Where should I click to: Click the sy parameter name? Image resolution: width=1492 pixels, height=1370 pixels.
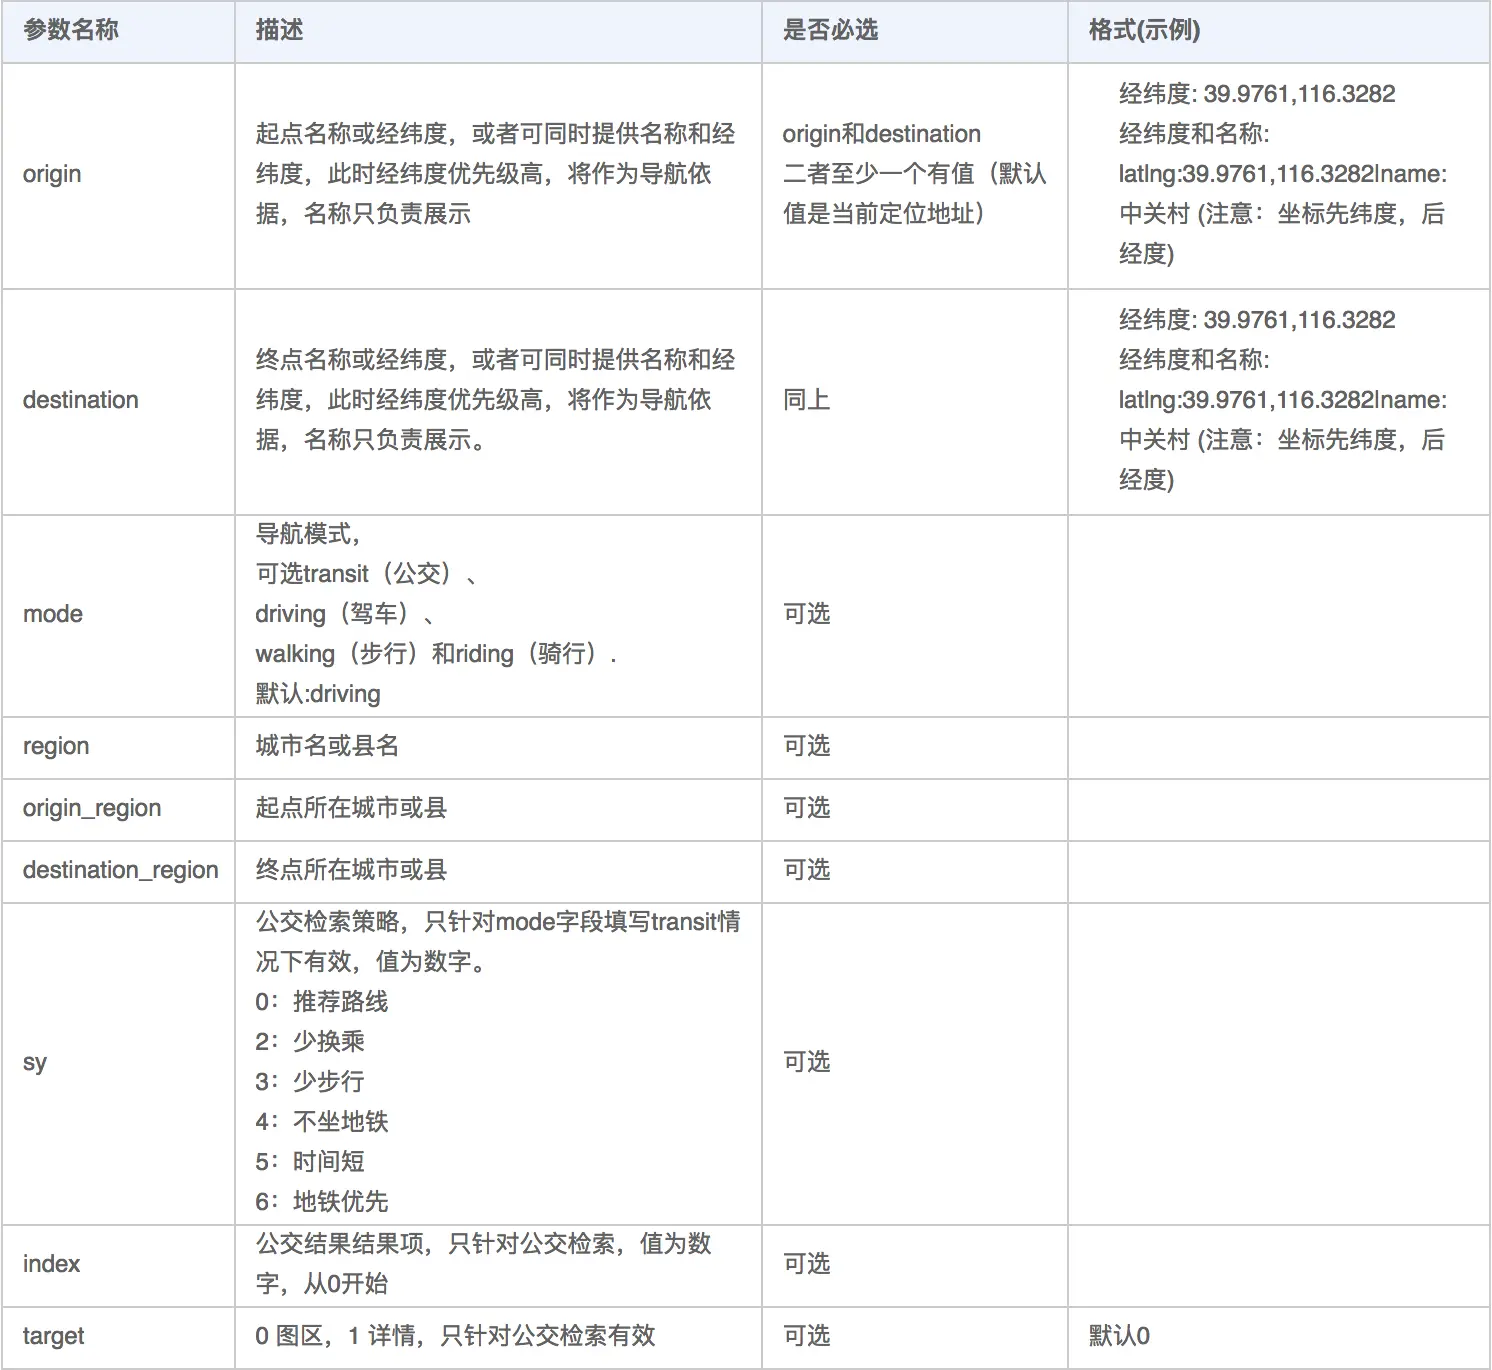pos(35,1062)
